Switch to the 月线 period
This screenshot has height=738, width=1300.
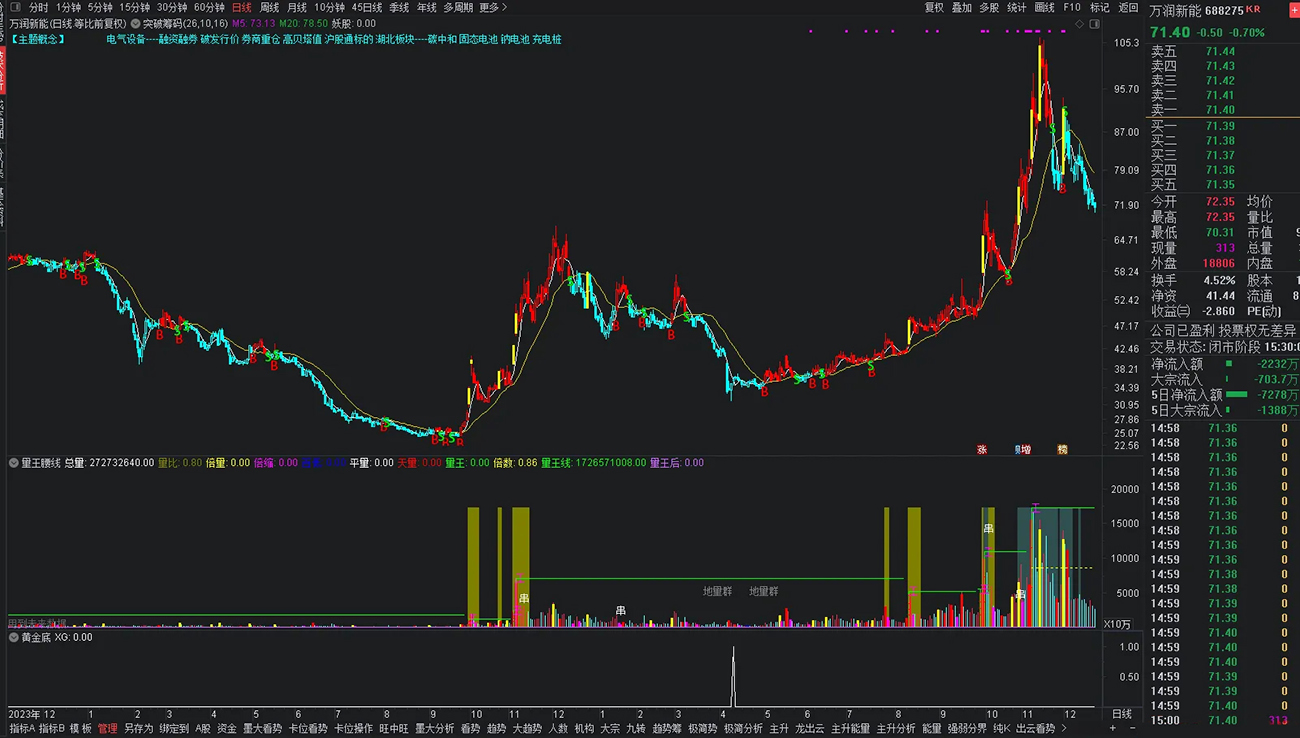click(x=297, y=7)
